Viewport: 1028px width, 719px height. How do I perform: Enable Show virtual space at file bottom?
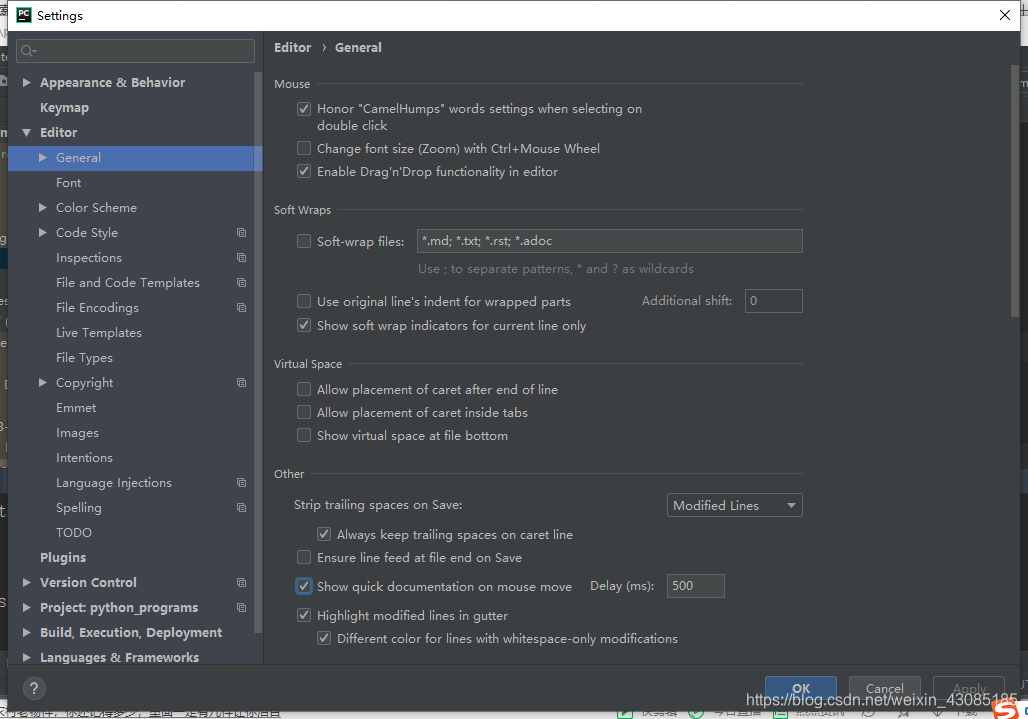tap(304, 435)
